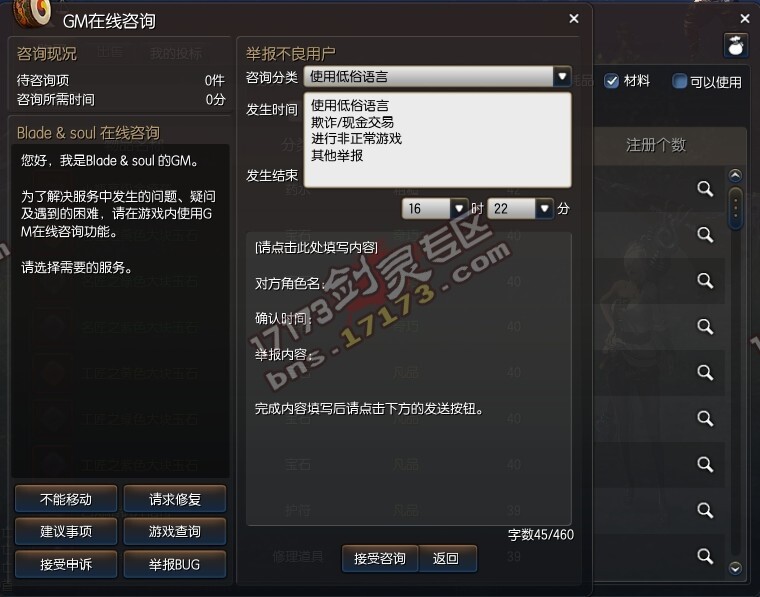Close the background auction window

[745, 18]
